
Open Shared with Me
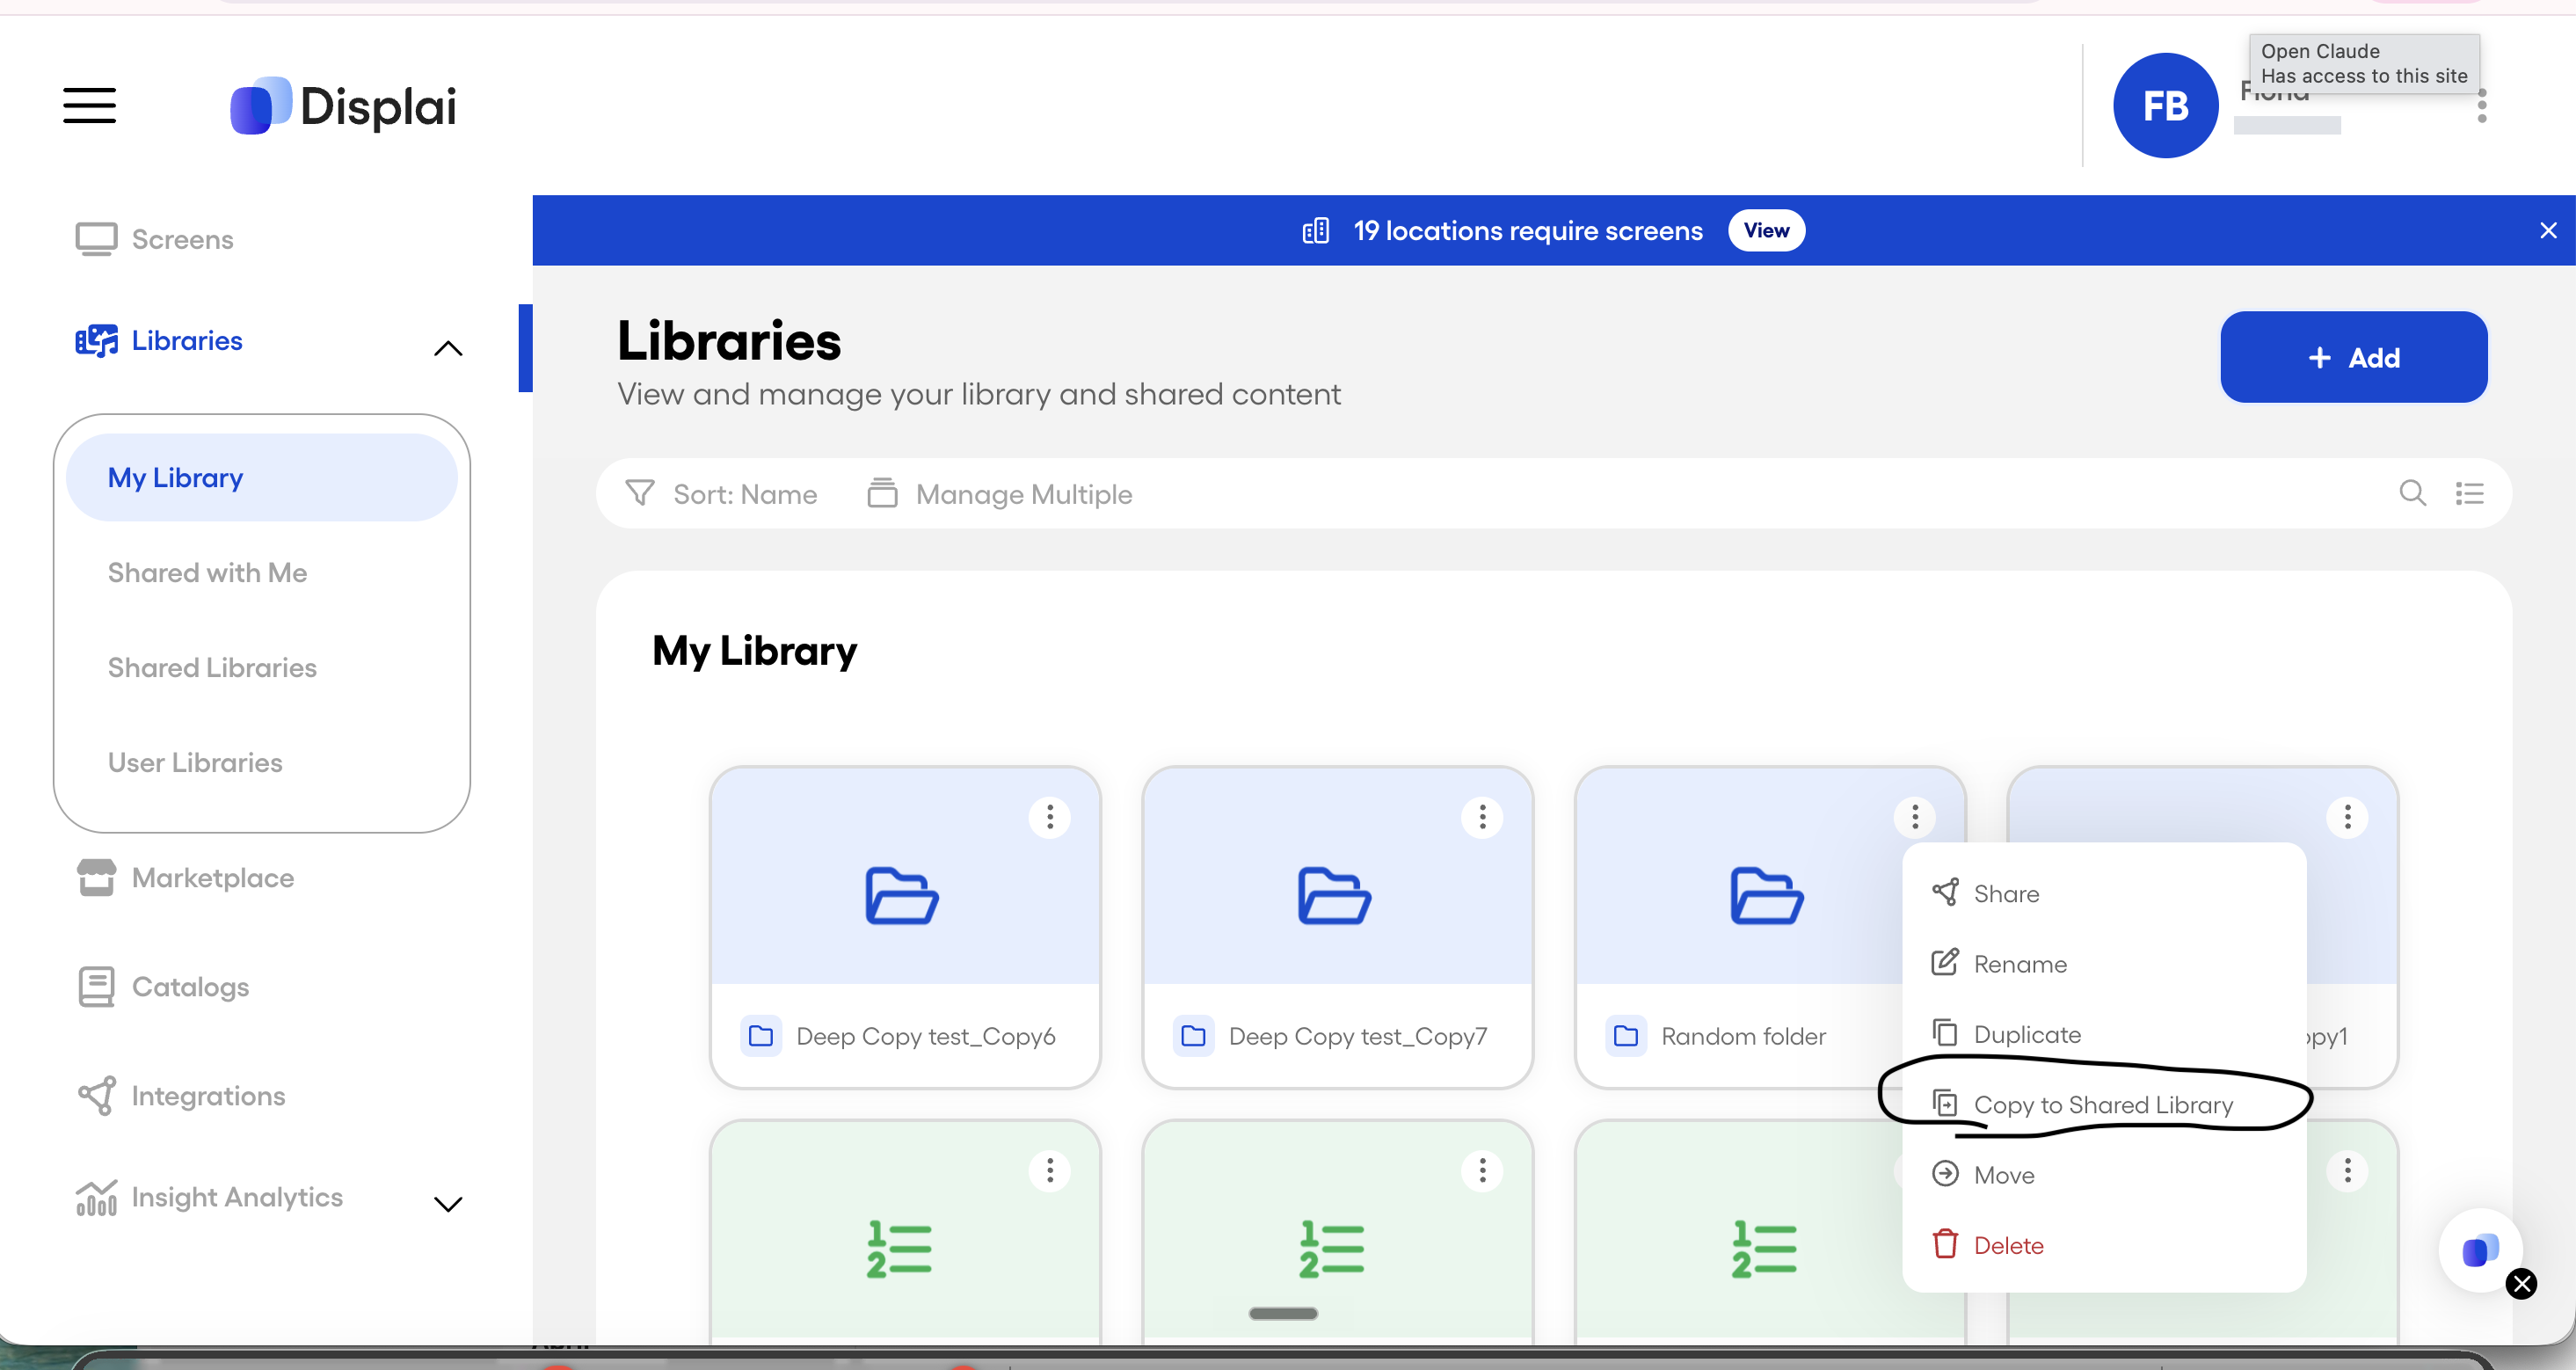click(x=207, y=573)
